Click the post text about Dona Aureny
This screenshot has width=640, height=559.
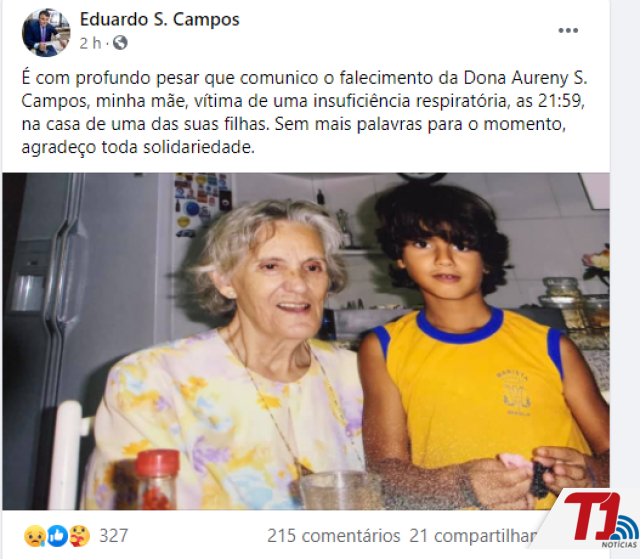[x=304, y=112]
